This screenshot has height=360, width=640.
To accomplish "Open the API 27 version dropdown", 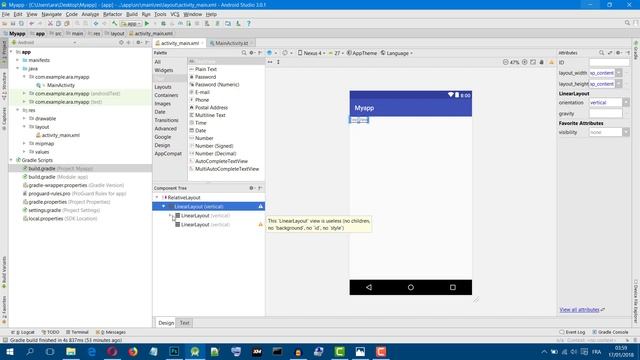I will pyautogui.click(x=336, y=53).
